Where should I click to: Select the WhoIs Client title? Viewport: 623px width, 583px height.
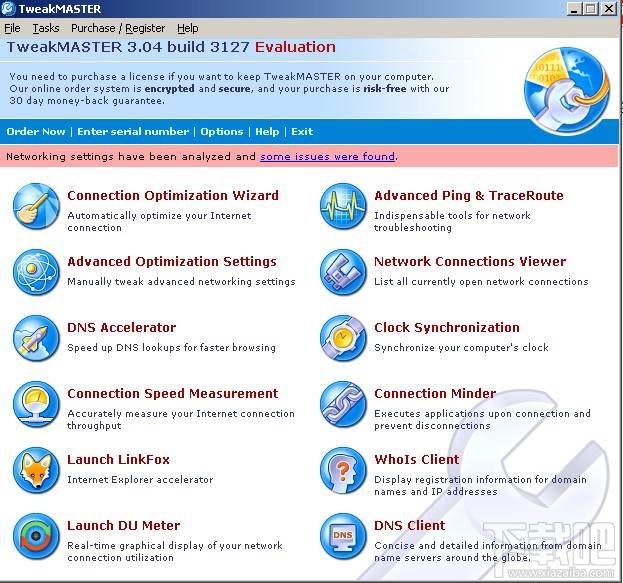tap(417, 459)
